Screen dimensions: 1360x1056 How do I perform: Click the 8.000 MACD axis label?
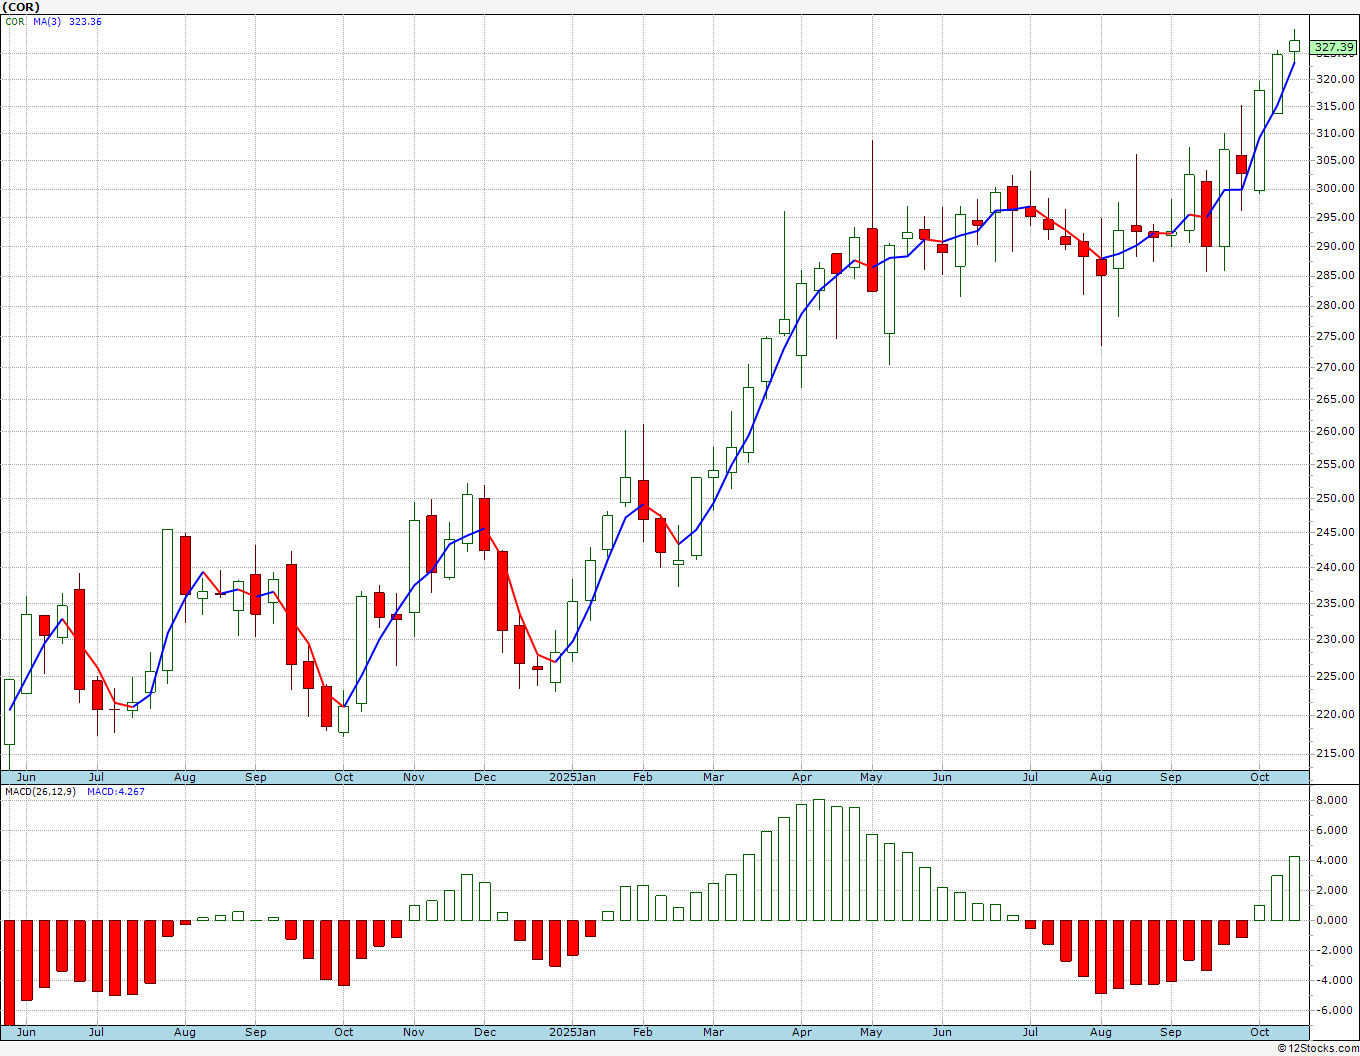[1332, 800]
